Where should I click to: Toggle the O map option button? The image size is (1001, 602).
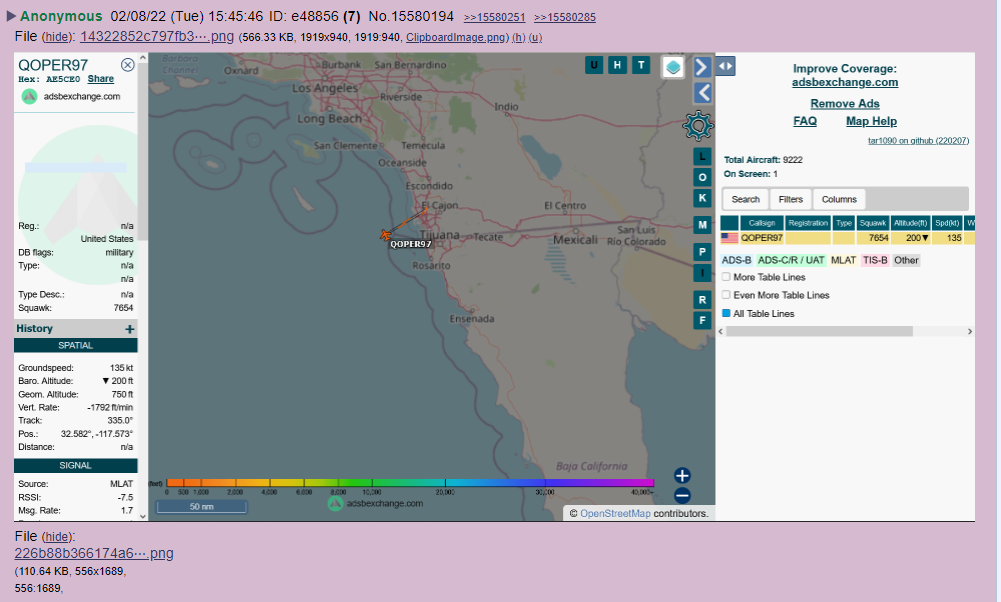click(702, 177)
